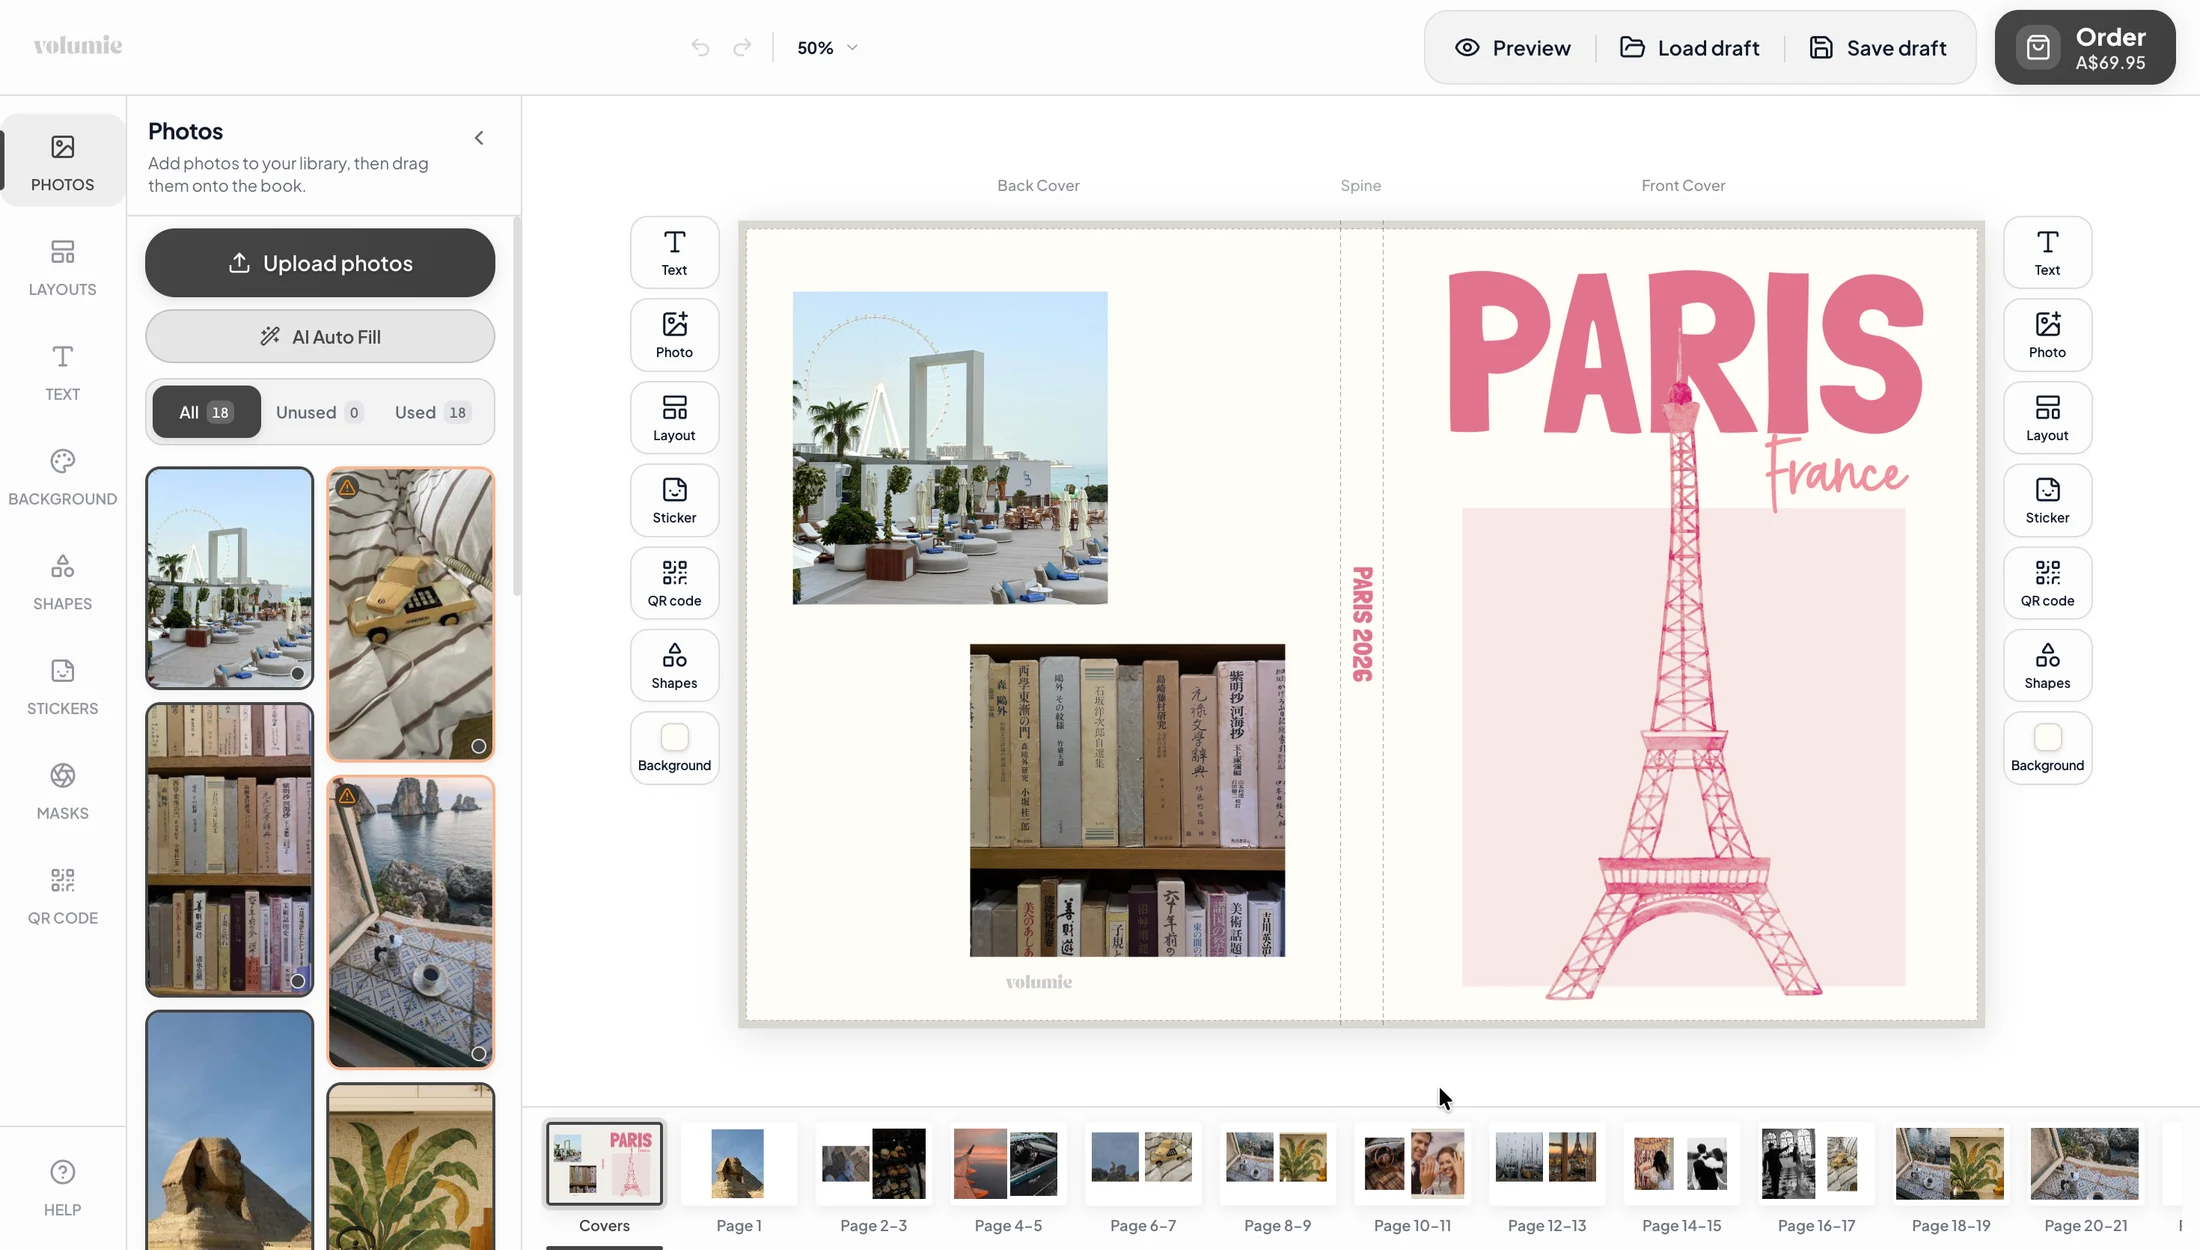Viewport: 2200px width, 1250px height.
Task: Open the Layouts sidebar panel
Action: pyautogui.click(x=62, y=267)
